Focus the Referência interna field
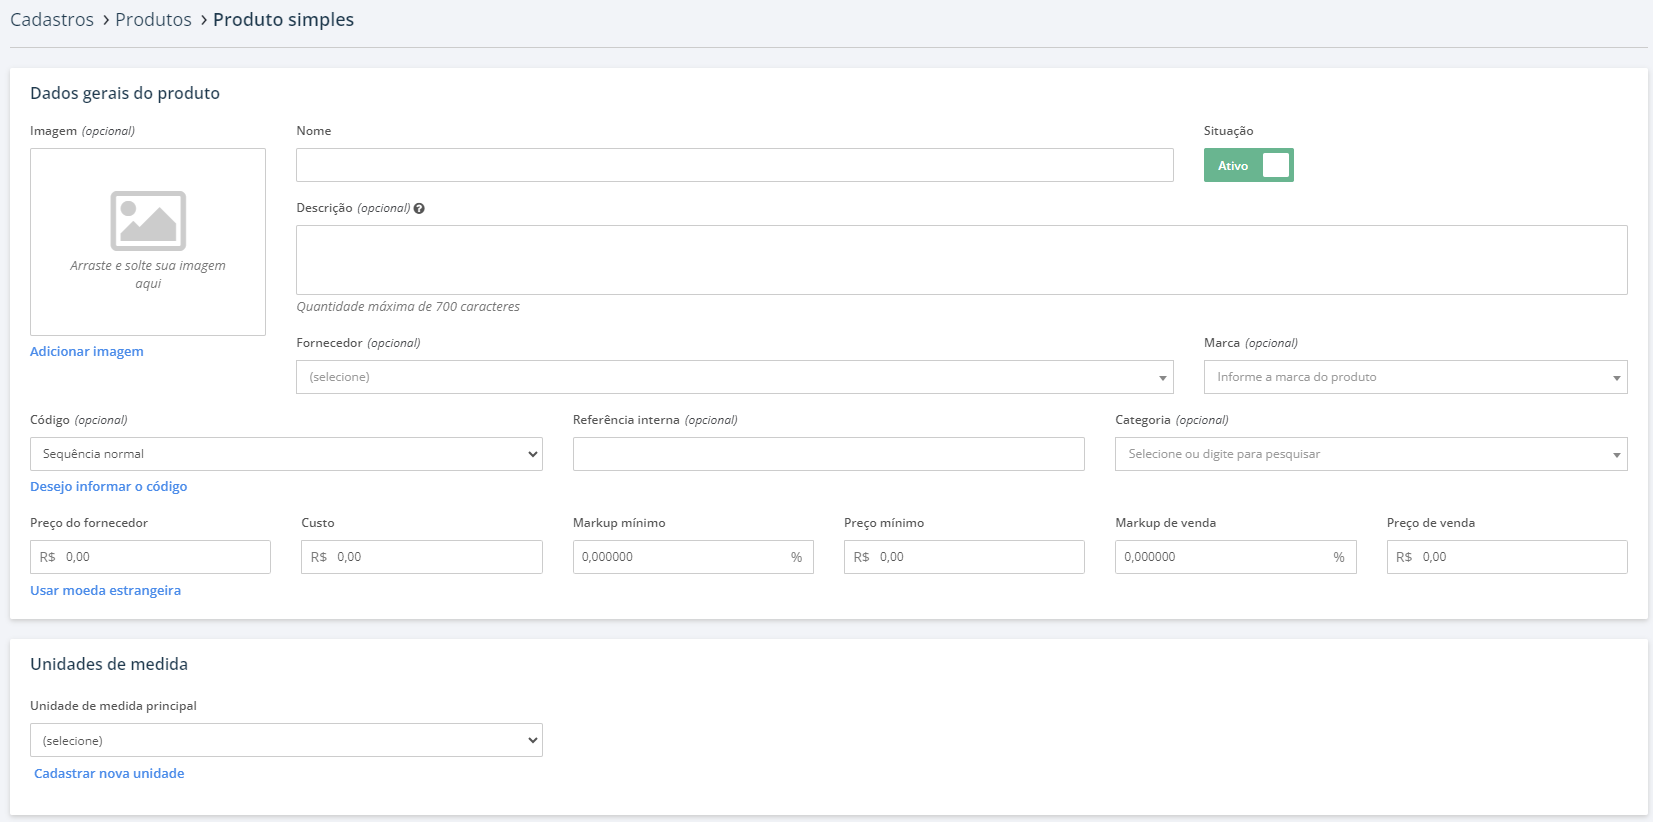 coord(829,454)
